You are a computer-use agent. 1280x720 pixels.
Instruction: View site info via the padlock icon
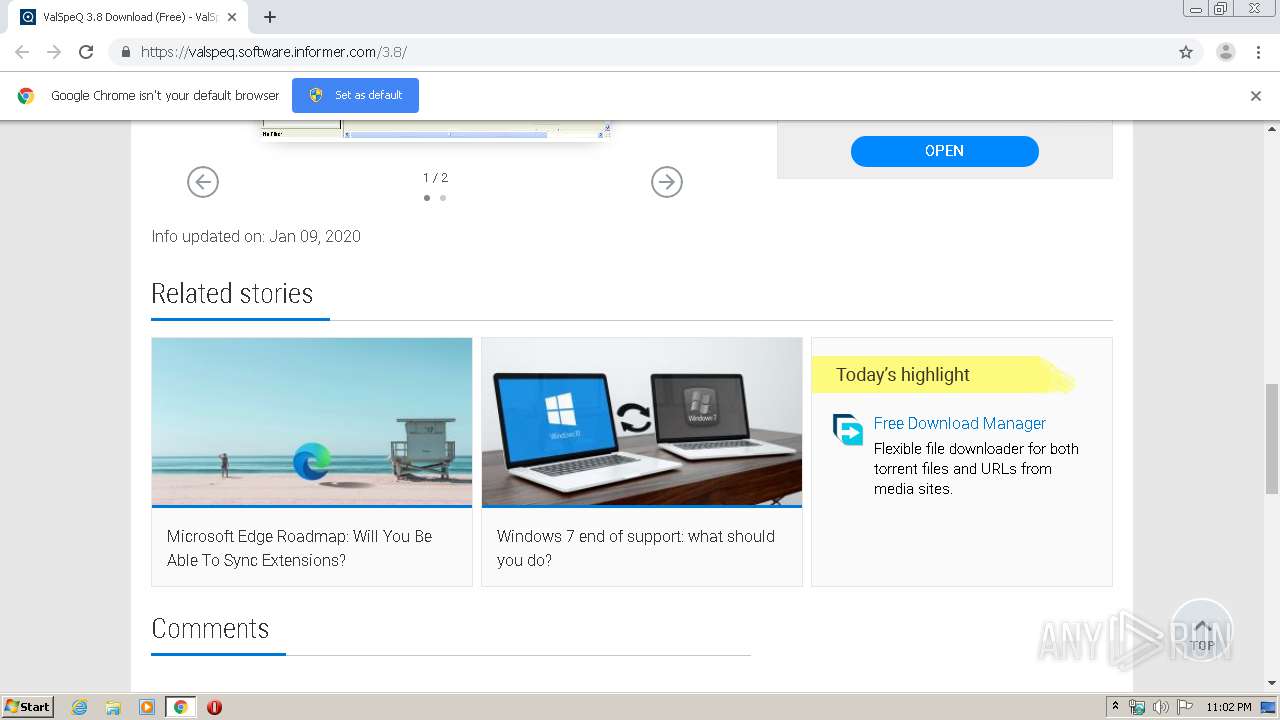[125, 52]
